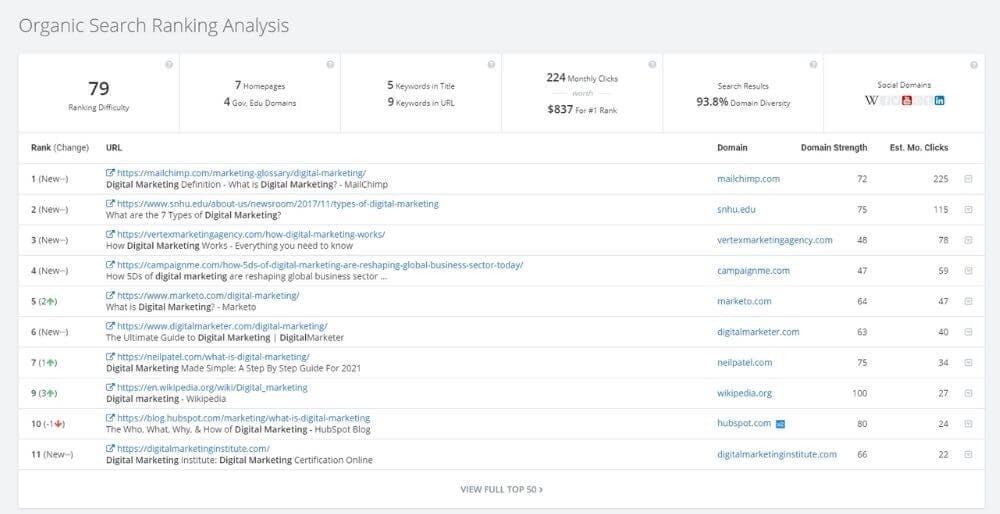Click the LinkedIn icon under Social Domains

939,100
